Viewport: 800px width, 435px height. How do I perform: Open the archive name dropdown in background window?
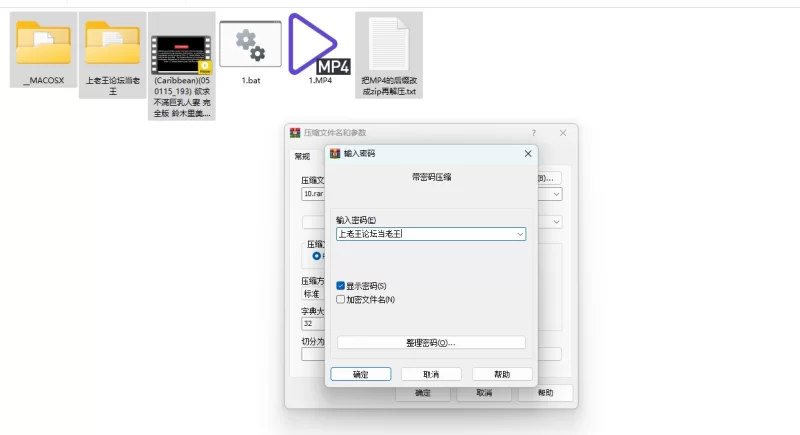pyautogui.click(x=556, y=194)
